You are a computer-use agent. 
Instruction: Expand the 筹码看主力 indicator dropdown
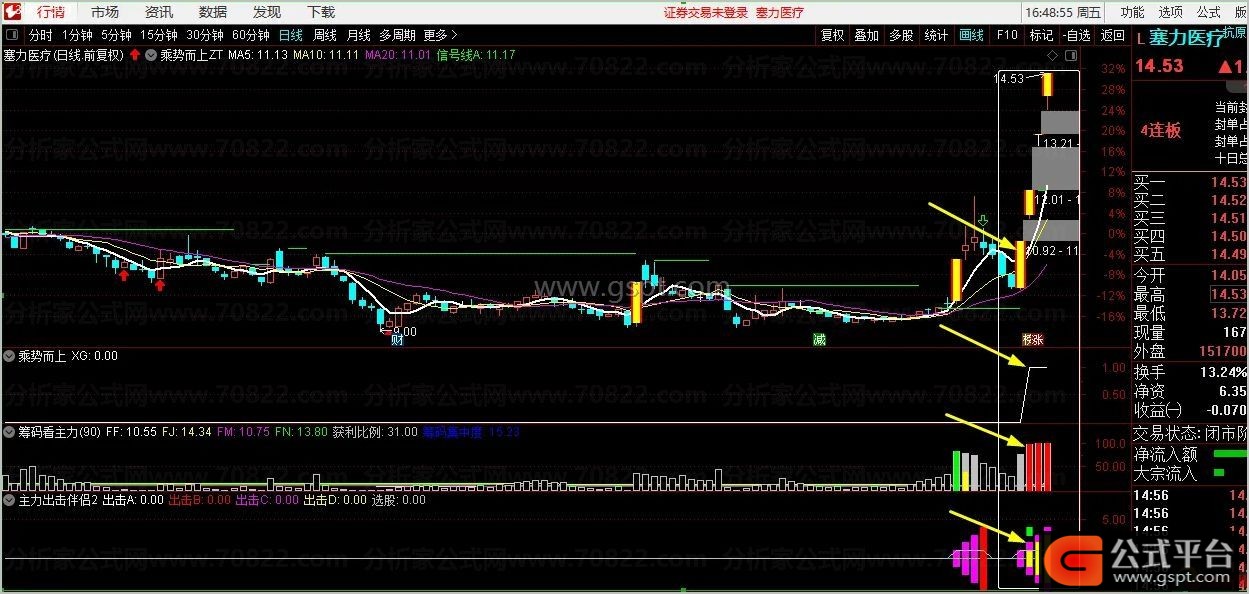pyautogui.click(x=10, y=432)
